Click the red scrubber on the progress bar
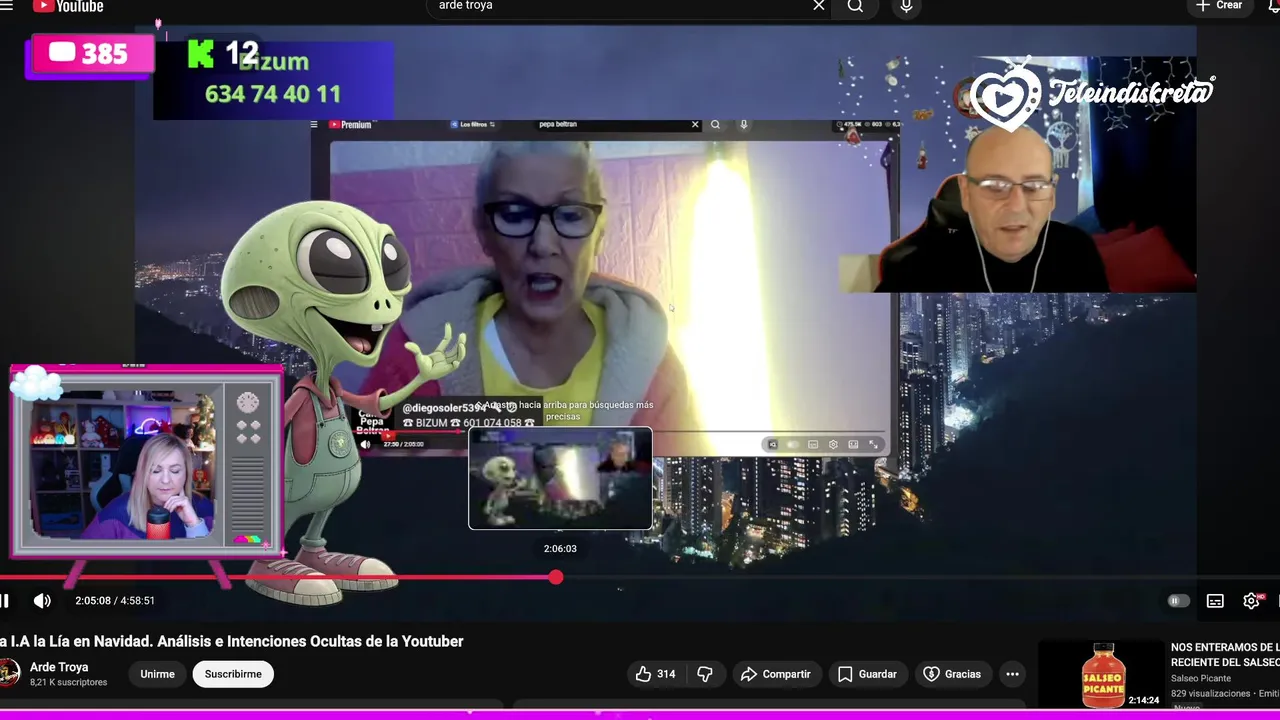The image size is (1280, 720). tap(556, 577)
